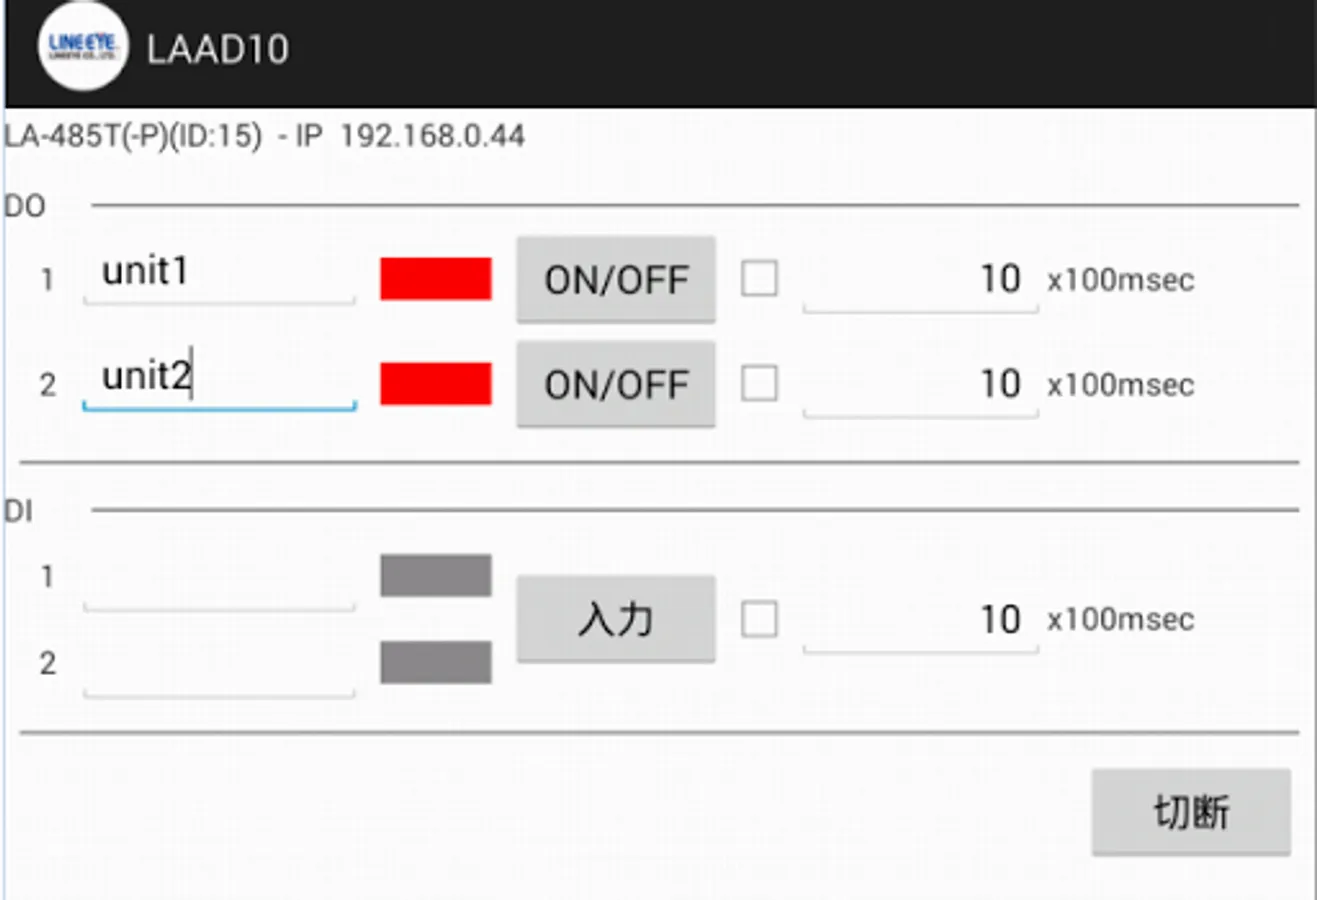This screenshot has width=1317, height=900.
Task: Click the unit1 name field
Action: (219, 273)
